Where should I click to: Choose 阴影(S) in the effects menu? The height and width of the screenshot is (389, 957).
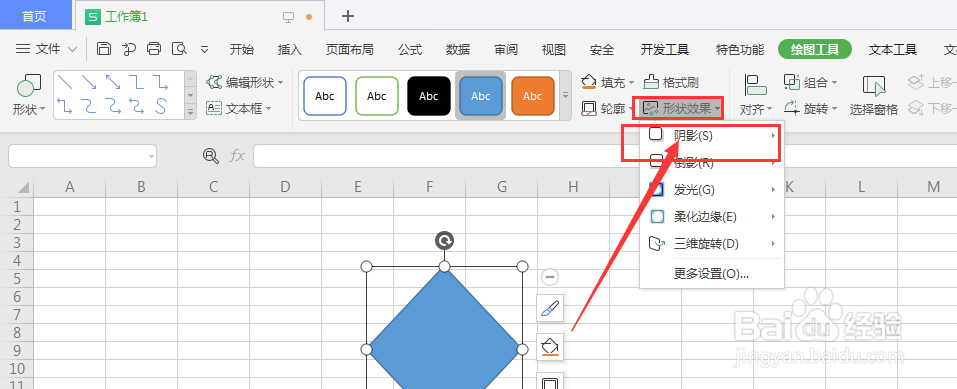712,136
